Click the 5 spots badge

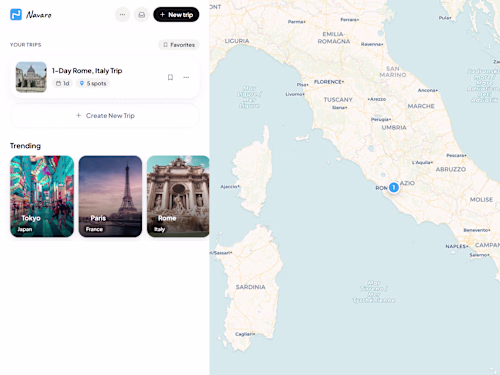tap(93, 83)
